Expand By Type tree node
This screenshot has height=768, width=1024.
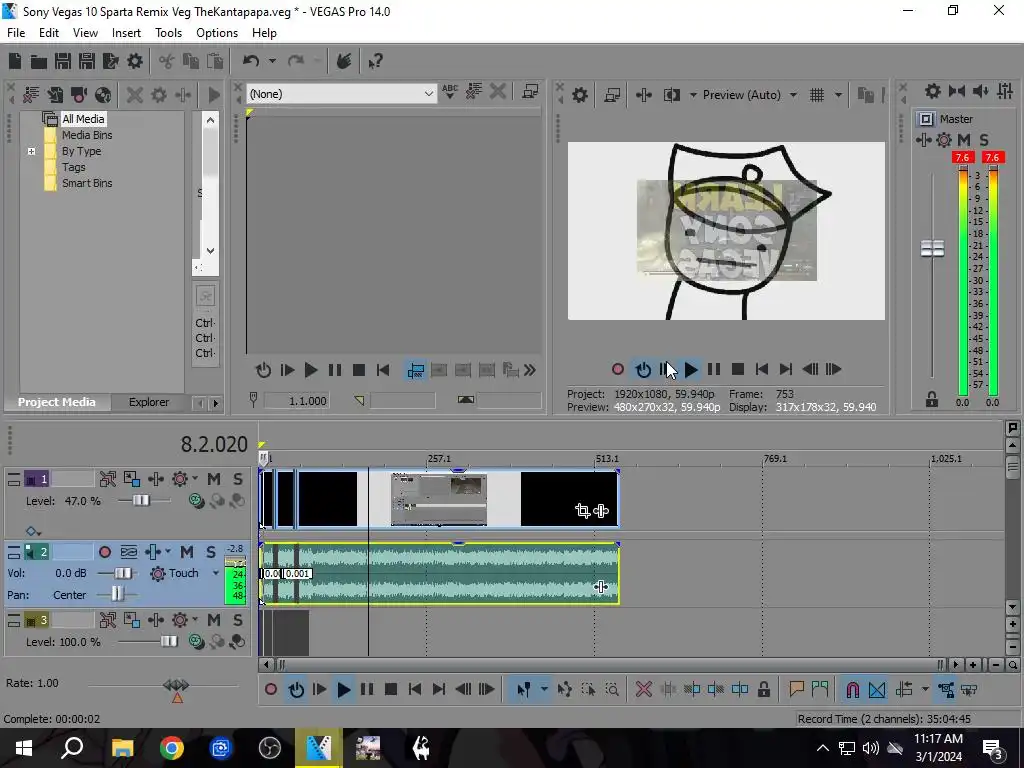[x=31, y=151]
